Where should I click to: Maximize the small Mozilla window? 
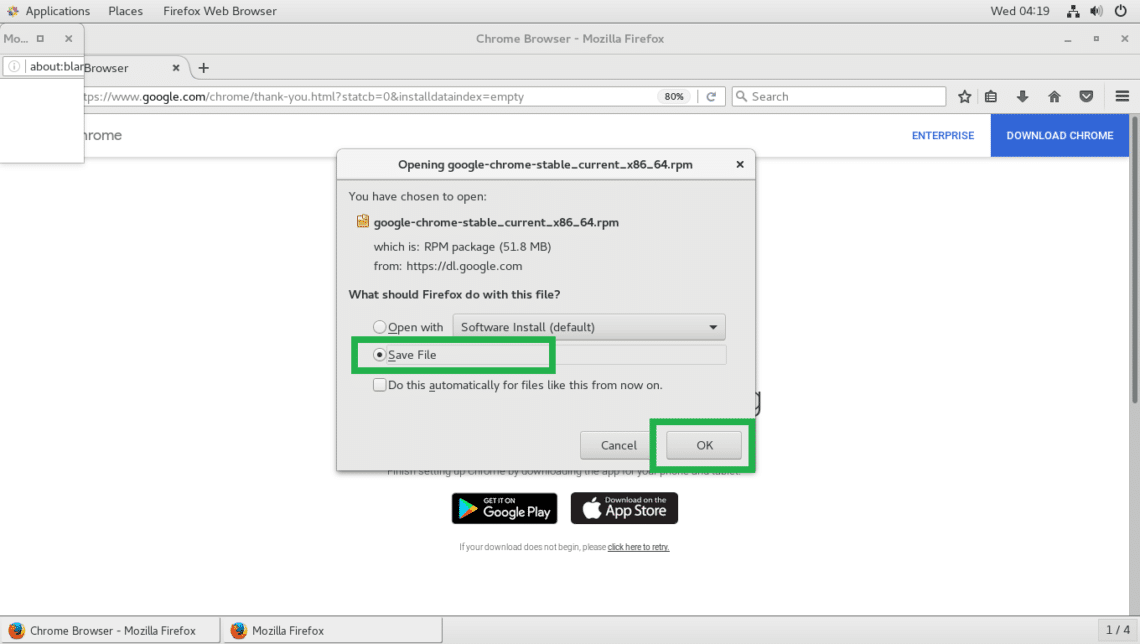tap(40, 39)
